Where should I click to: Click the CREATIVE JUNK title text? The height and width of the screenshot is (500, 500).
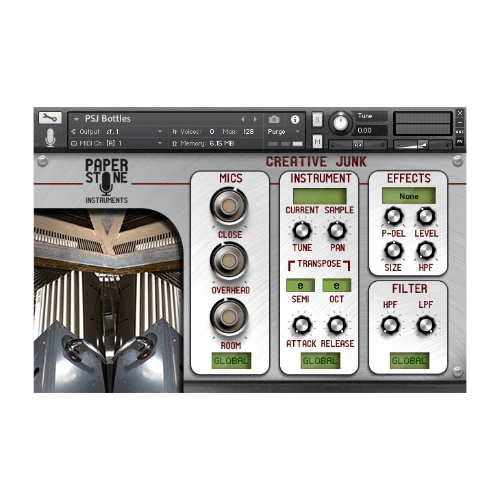tap(316, 162)
